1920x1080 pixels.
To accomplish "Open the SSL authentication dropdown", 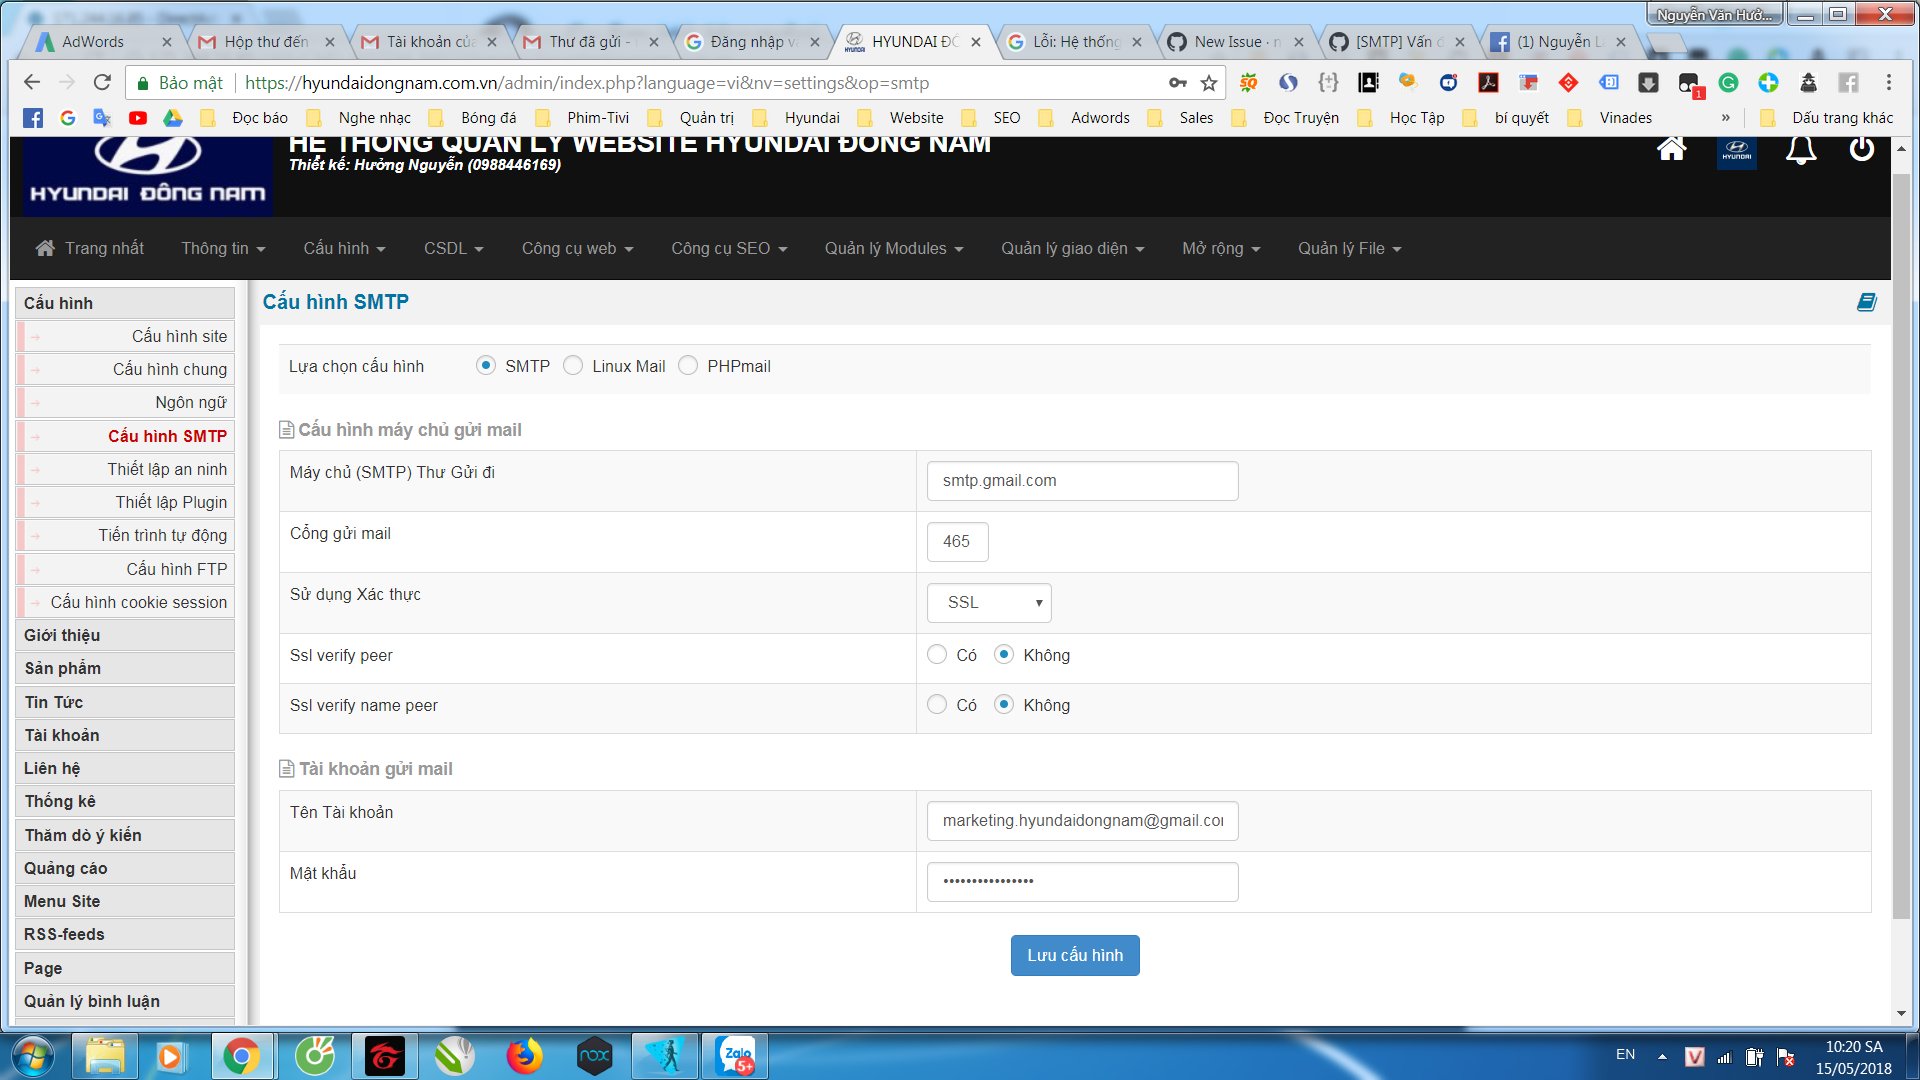I will pos(989,603).
